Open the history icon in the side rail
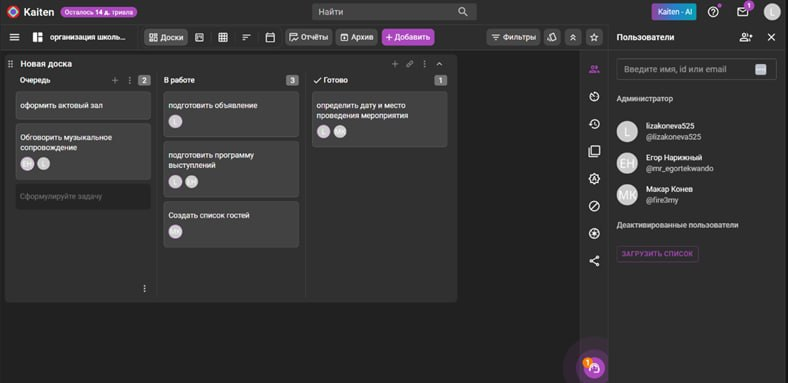This screenshot has width=788, height=383. [594, 124]
